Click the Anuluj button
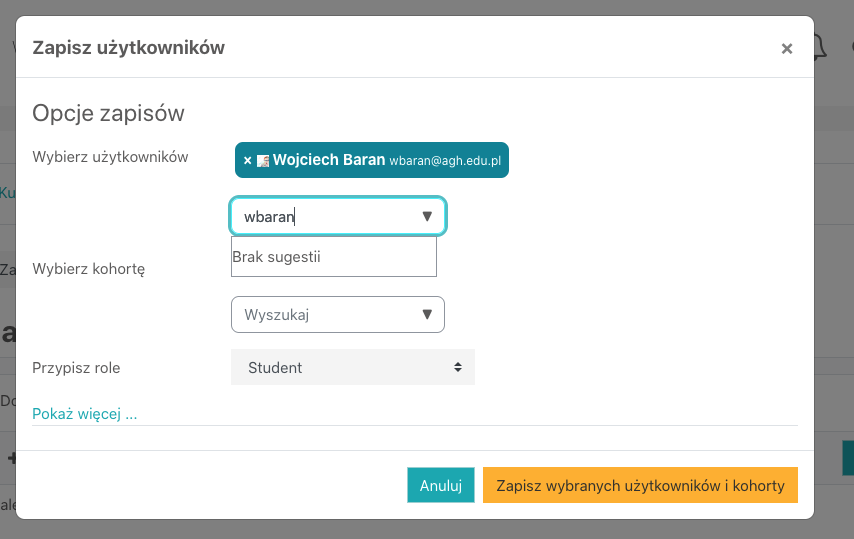This screenshot has width=854, height=539. coord(441,485)
